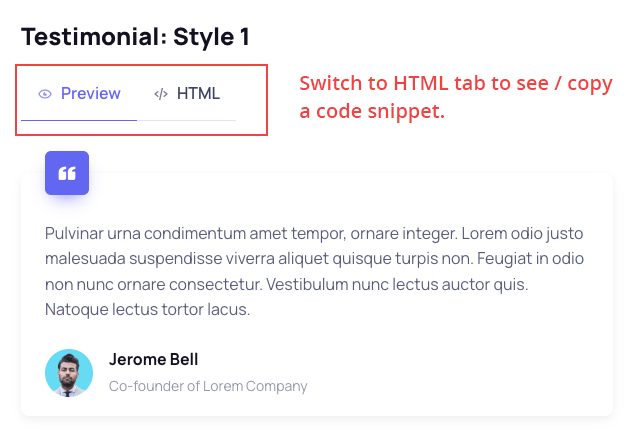Click the Co-founder of Lorem Company subtitle
The width and height of the screenshot is (635, 443).
tap(208, 386)
